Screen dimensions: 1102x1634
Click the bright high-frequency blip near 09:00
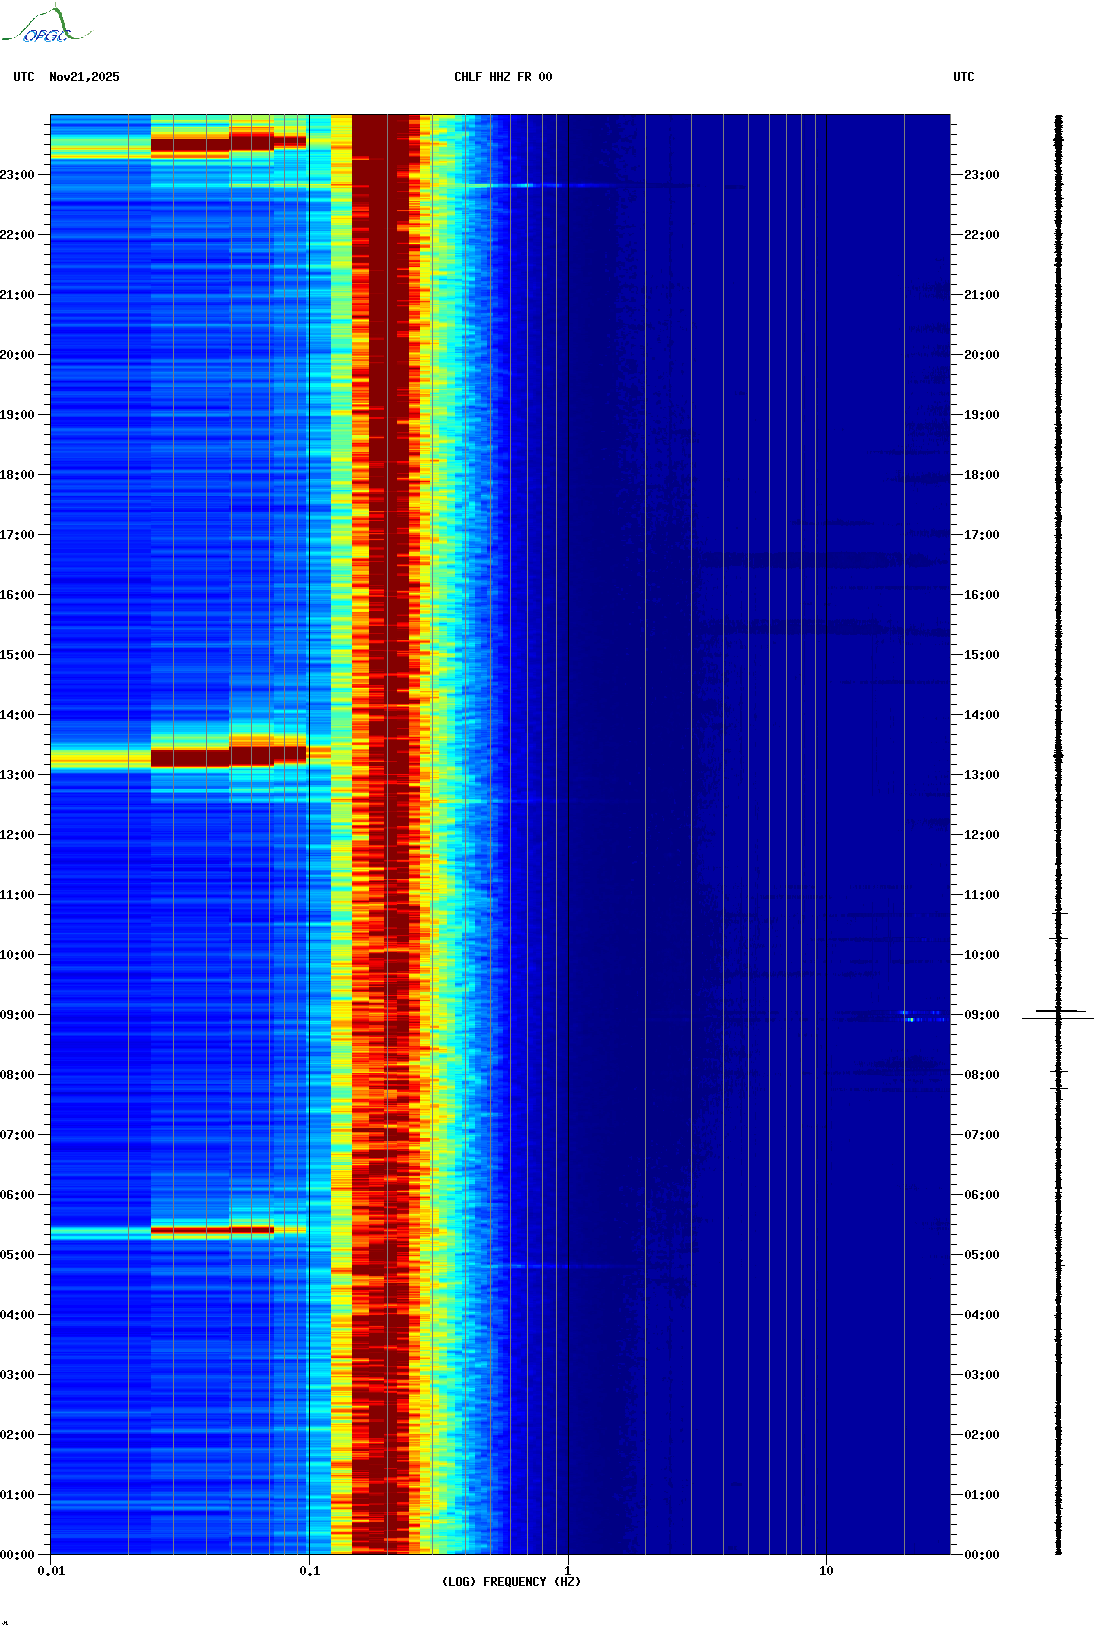[912, 1018]
